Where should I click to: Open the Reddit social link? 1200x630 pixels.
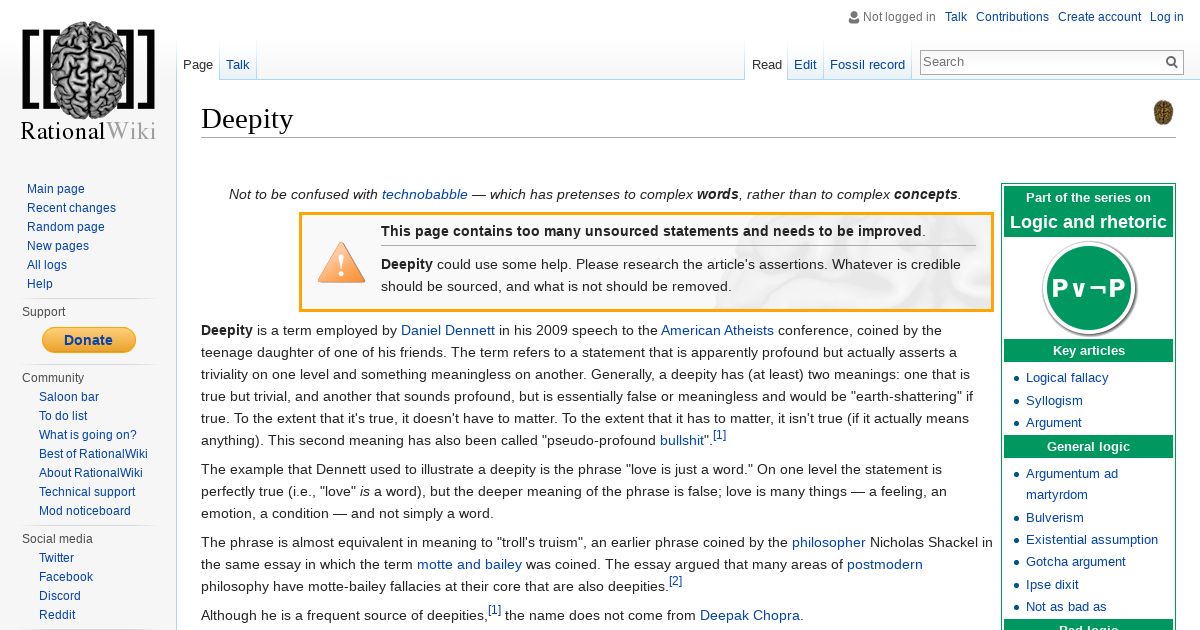(x=57, y=615)
